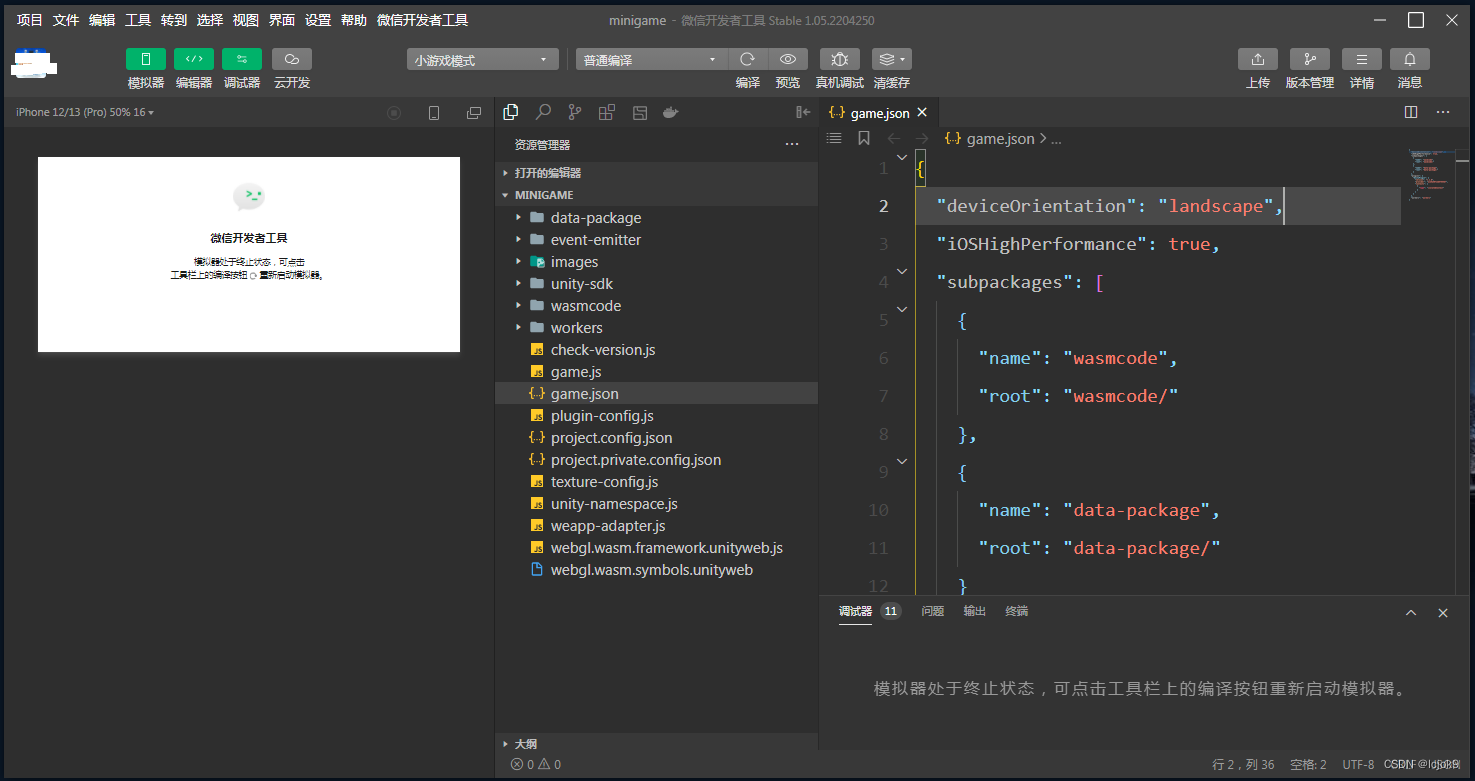Open the 小游戏模式 mode dropdown
This screenshot has height=781, width=1475.
483,60
